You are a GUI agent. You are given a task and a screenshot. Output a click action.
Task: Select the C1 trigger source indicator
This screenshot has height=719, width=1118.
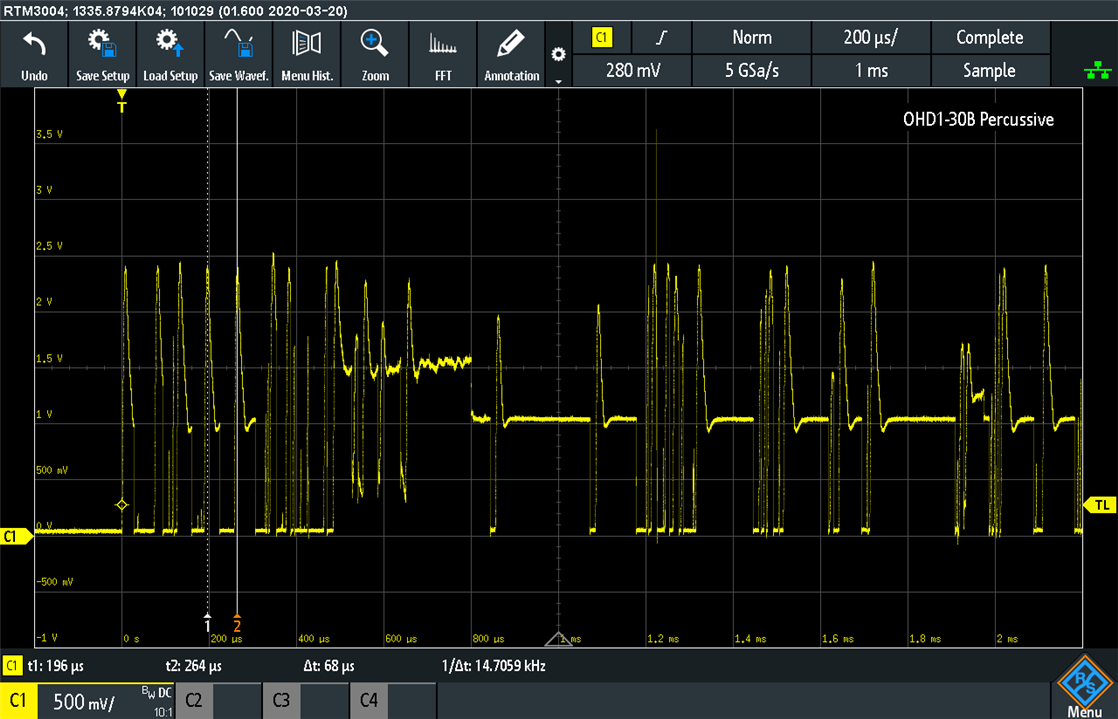click(602, 37)
